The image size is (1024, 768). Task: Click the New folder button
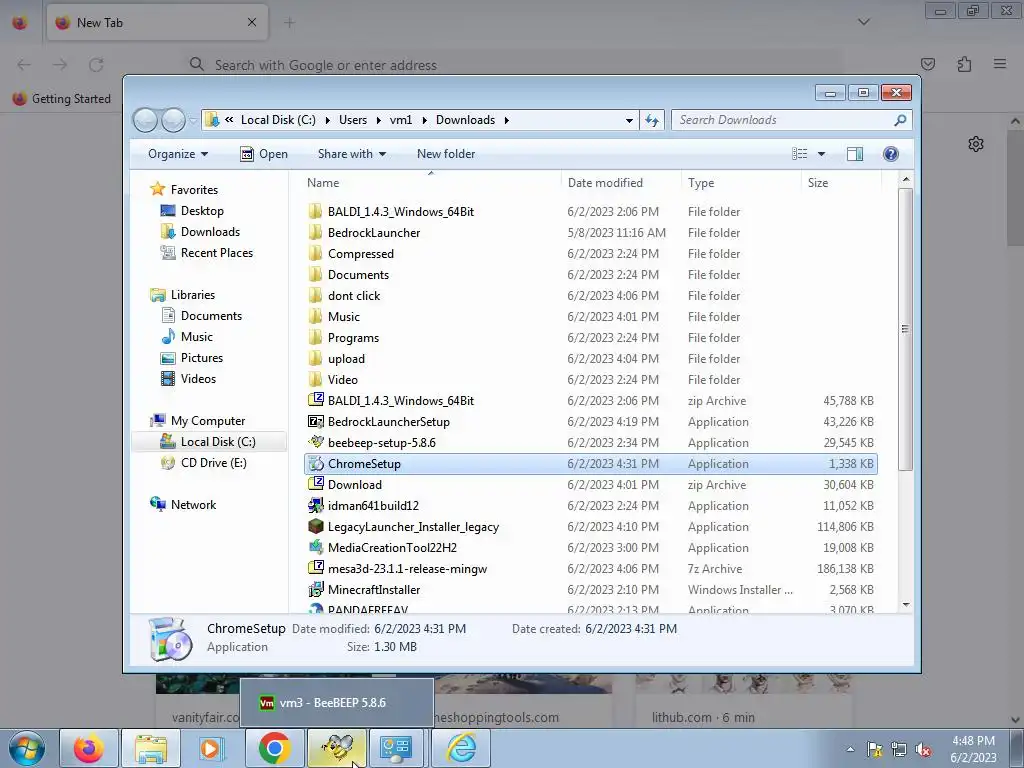(446, 153)
